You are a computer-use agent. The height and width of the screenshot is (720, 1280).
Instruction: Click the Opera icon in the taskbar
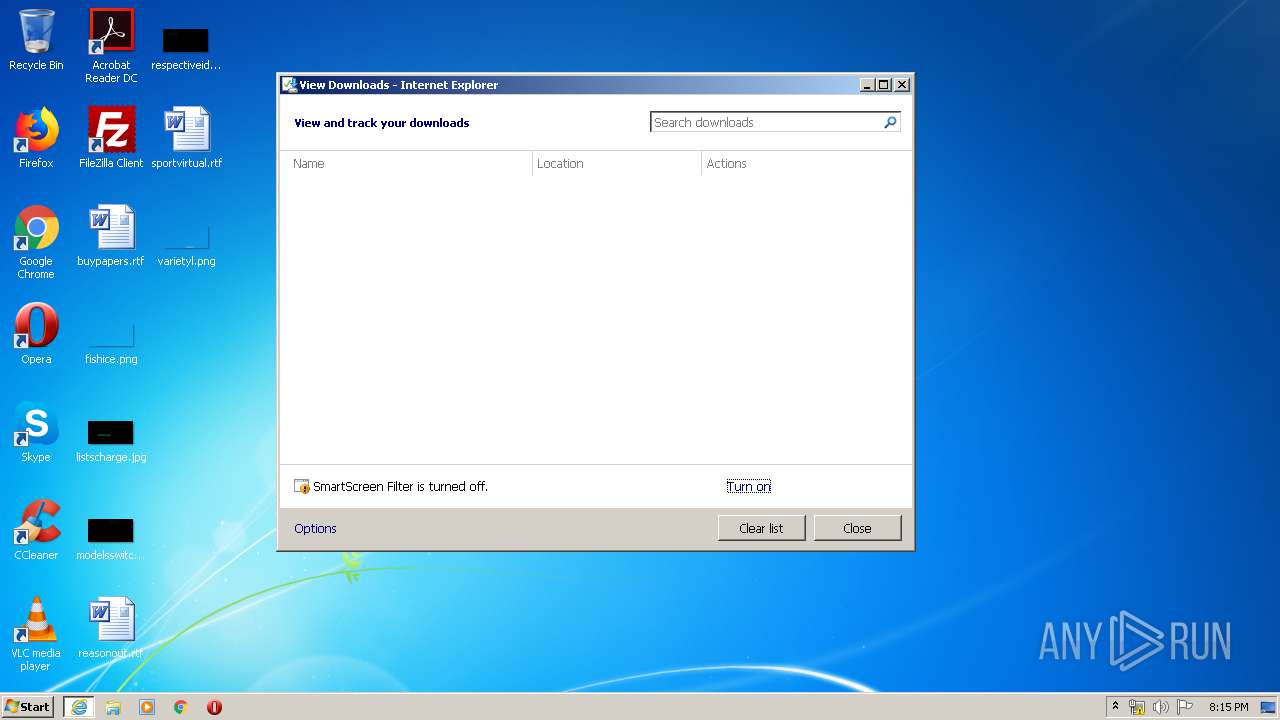tap(214, 707)
